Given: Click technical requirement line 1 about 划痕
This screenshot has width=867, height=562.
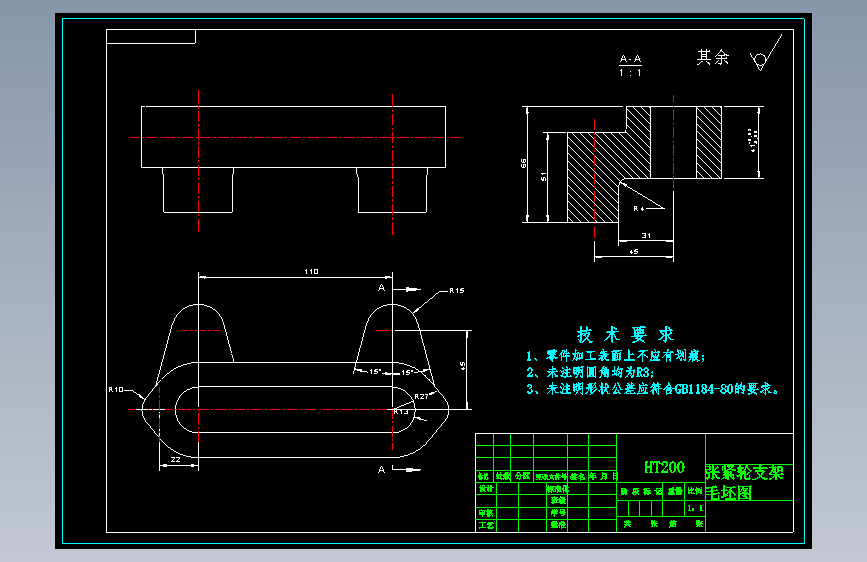Looking at the screenshot, I should point(616,356).
